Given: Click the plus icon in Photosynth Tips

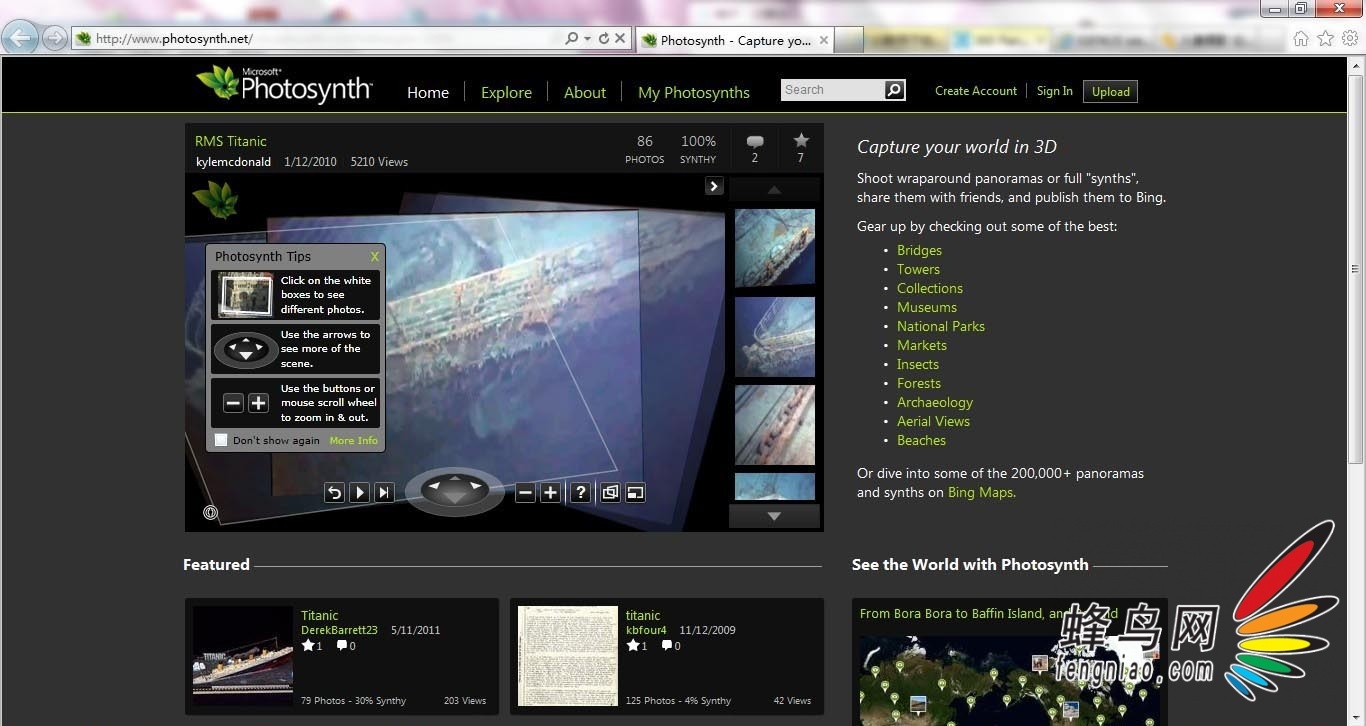Looking at the screenshot, I should pyautogui.click(x=258, y=403).
